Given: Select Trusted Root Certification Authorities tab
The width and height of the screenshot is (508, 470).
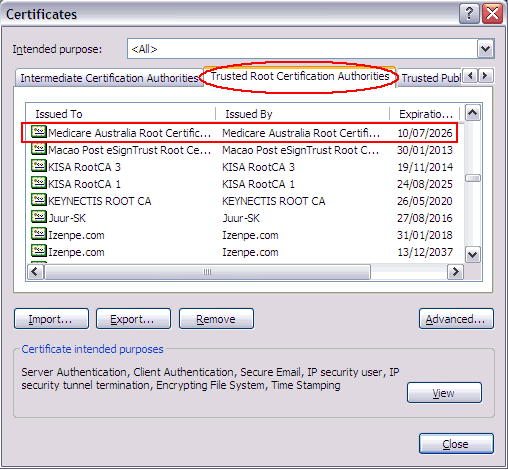Looking at the screenshot, I should tap(300, 76).
